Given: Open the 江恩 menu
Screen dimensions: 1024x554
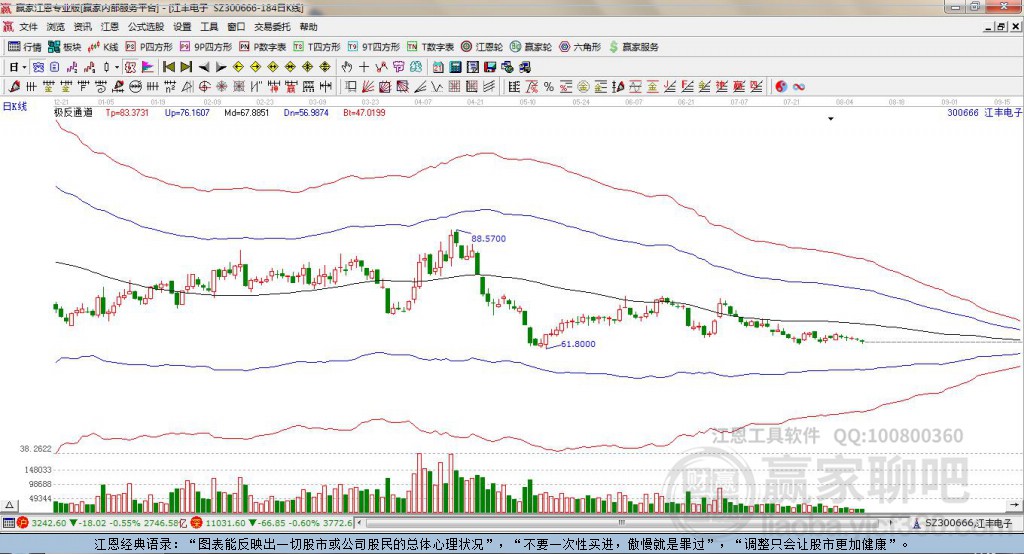Looking at the screenshot, I should tap(110, 27).
